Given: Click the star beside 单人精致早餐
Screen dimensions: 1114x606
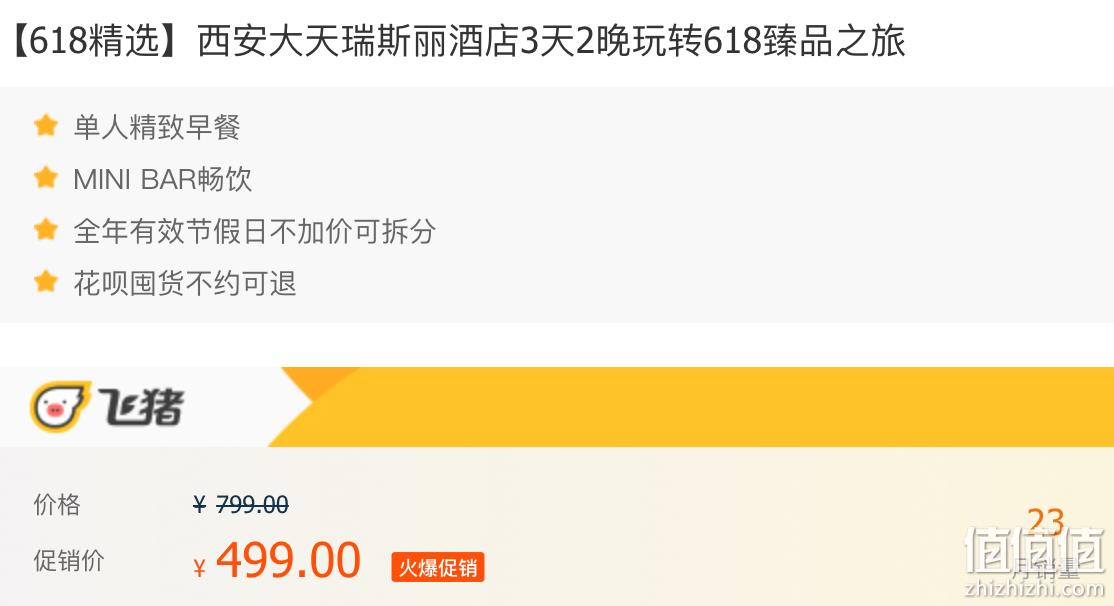Looking at the screenshot, I should [x=45, y=126].
